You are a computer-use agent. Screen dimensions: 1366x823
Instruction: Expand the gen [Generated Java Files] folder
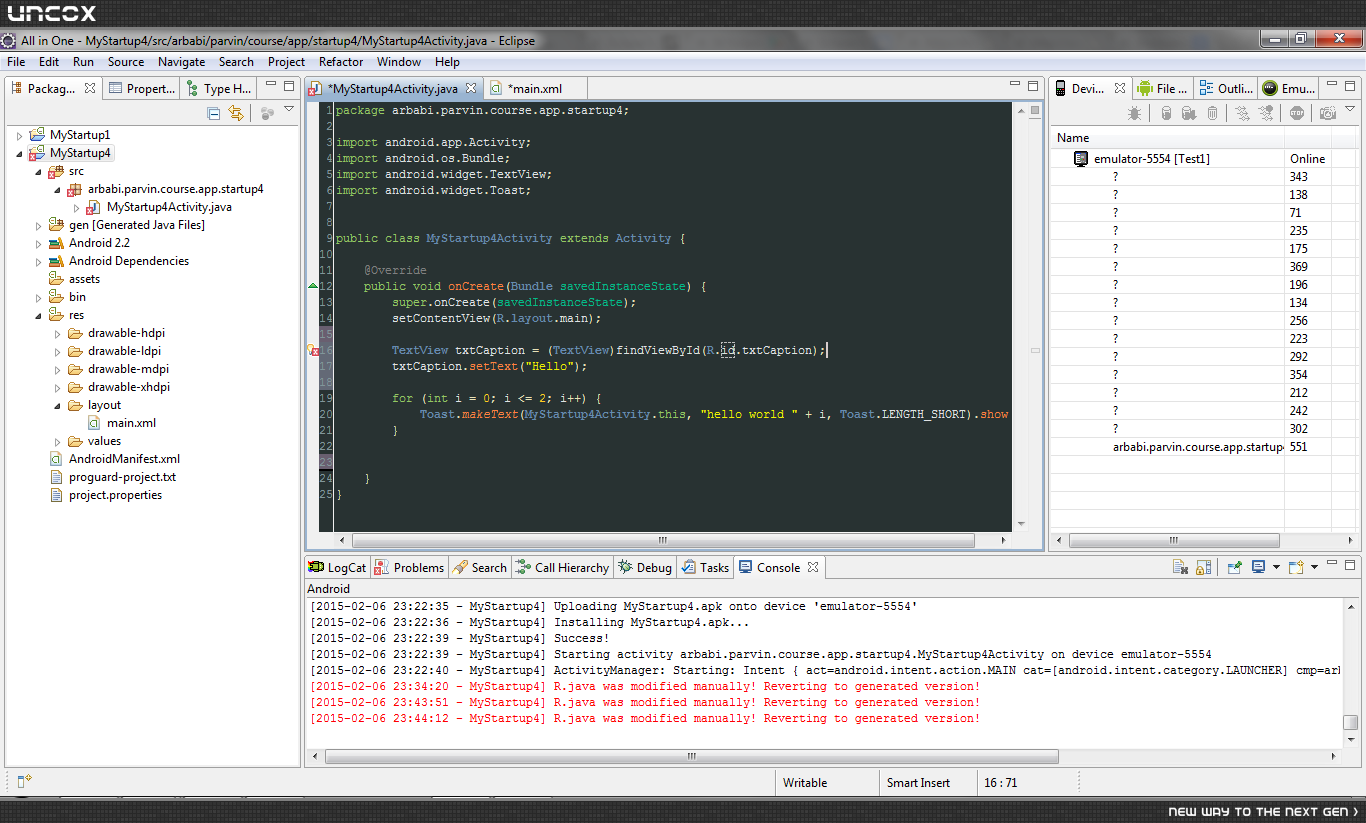tap(38, 225)
